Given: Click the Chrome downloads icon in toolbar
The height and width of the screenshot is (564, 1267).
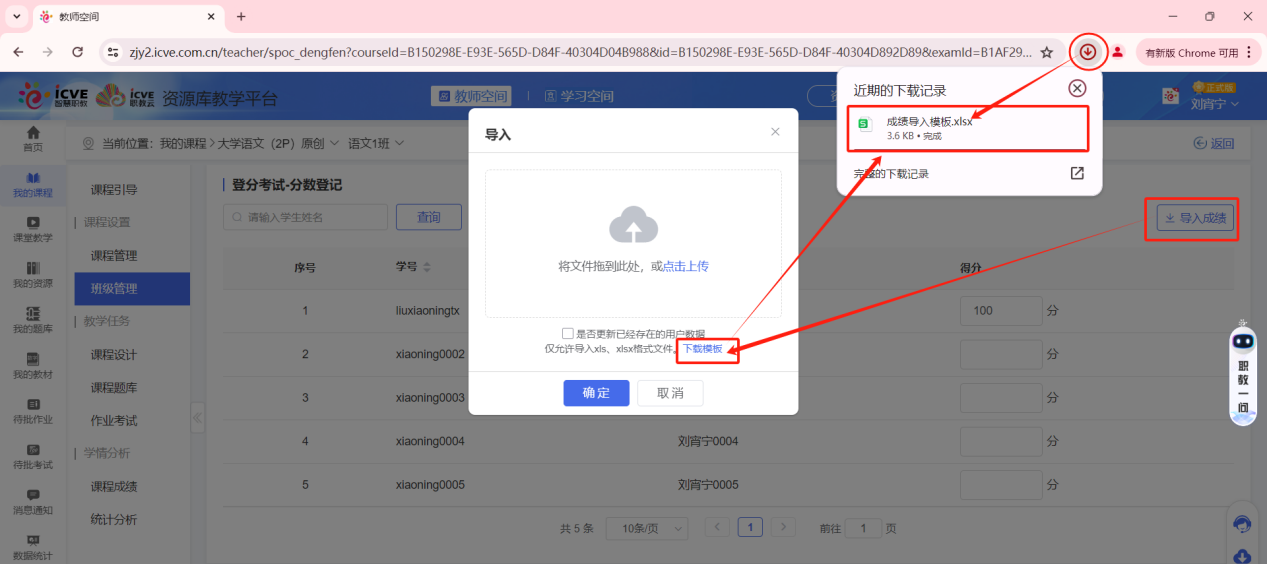Looking at the screenshot, I should point(1088,52).
